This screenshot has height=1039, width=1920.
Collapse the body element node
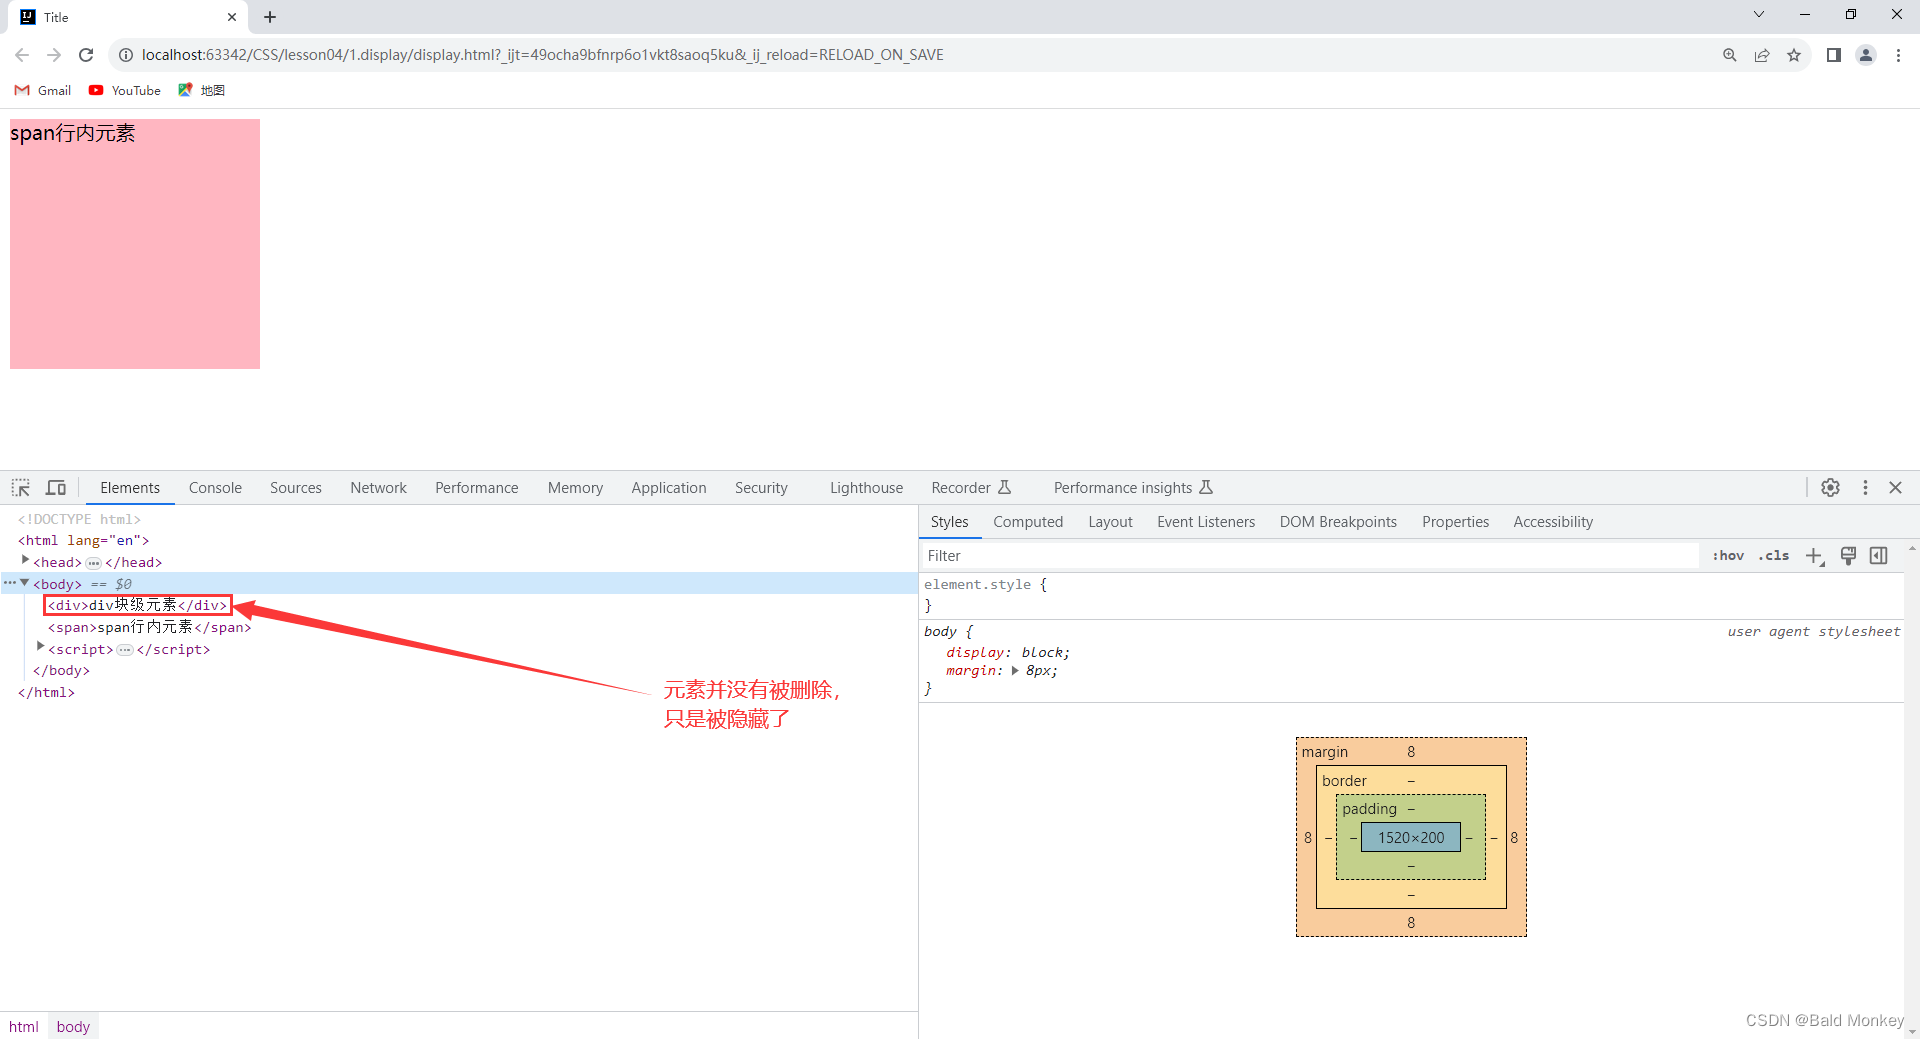[25, 583]
